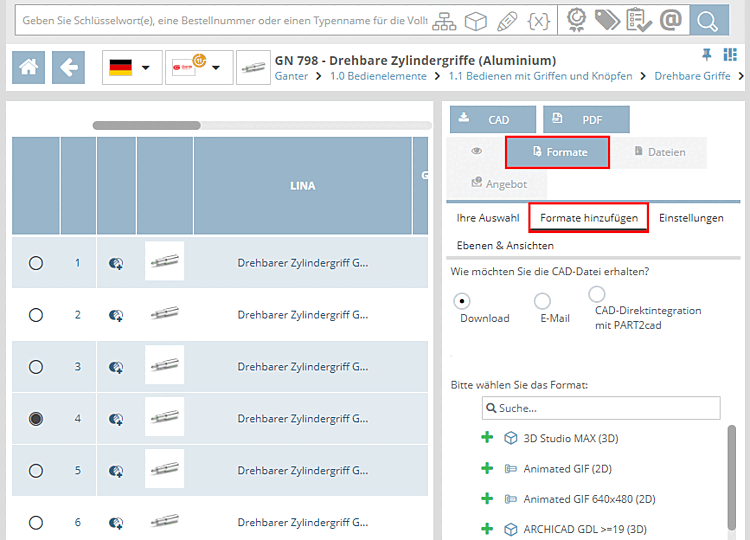Open the checklist clipboard icon
Viewport: 750px width, 540px height.
639,20
